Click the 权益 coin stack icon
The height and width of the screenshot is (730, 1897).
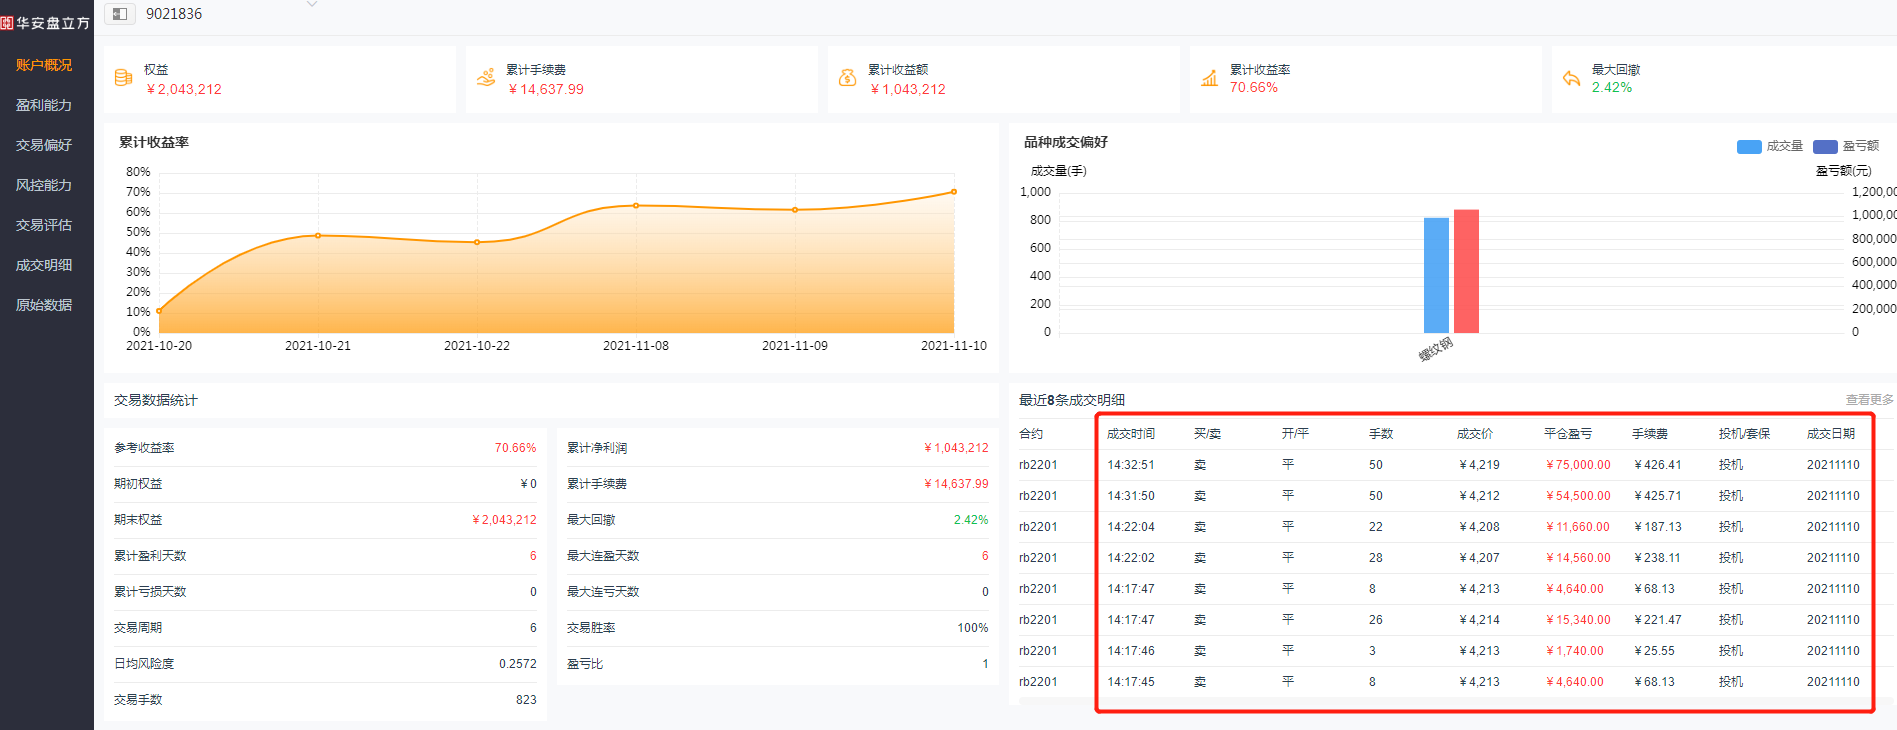tap(124, 78)
